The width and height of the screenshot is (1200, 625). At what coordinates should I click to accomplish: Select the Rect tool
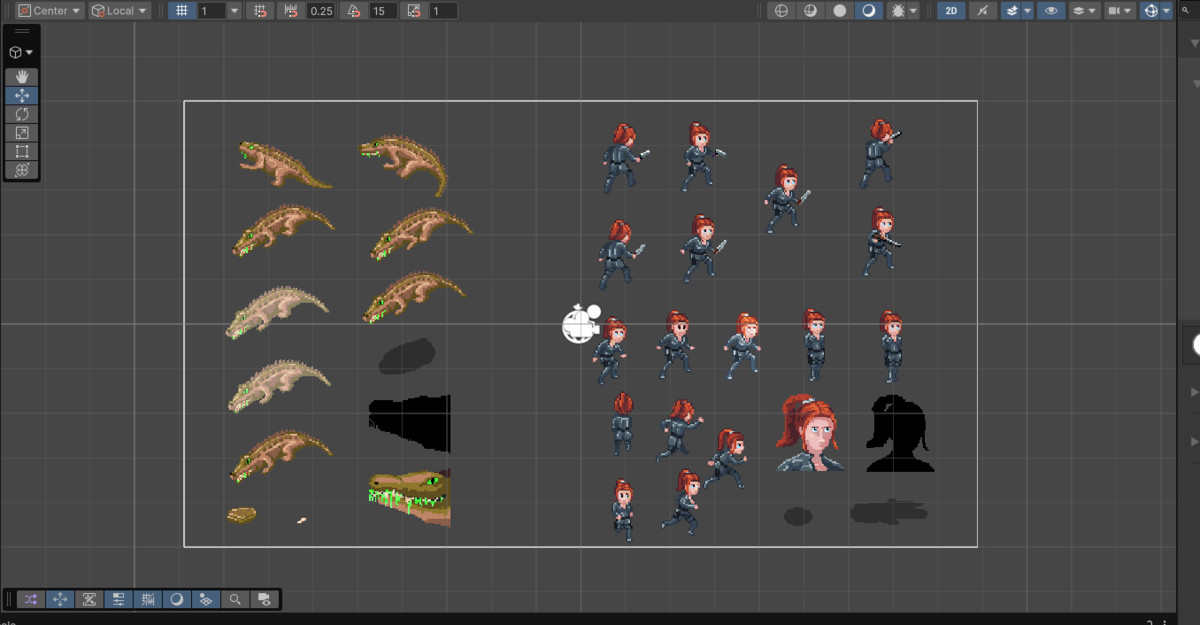click(x=22, y=151)
